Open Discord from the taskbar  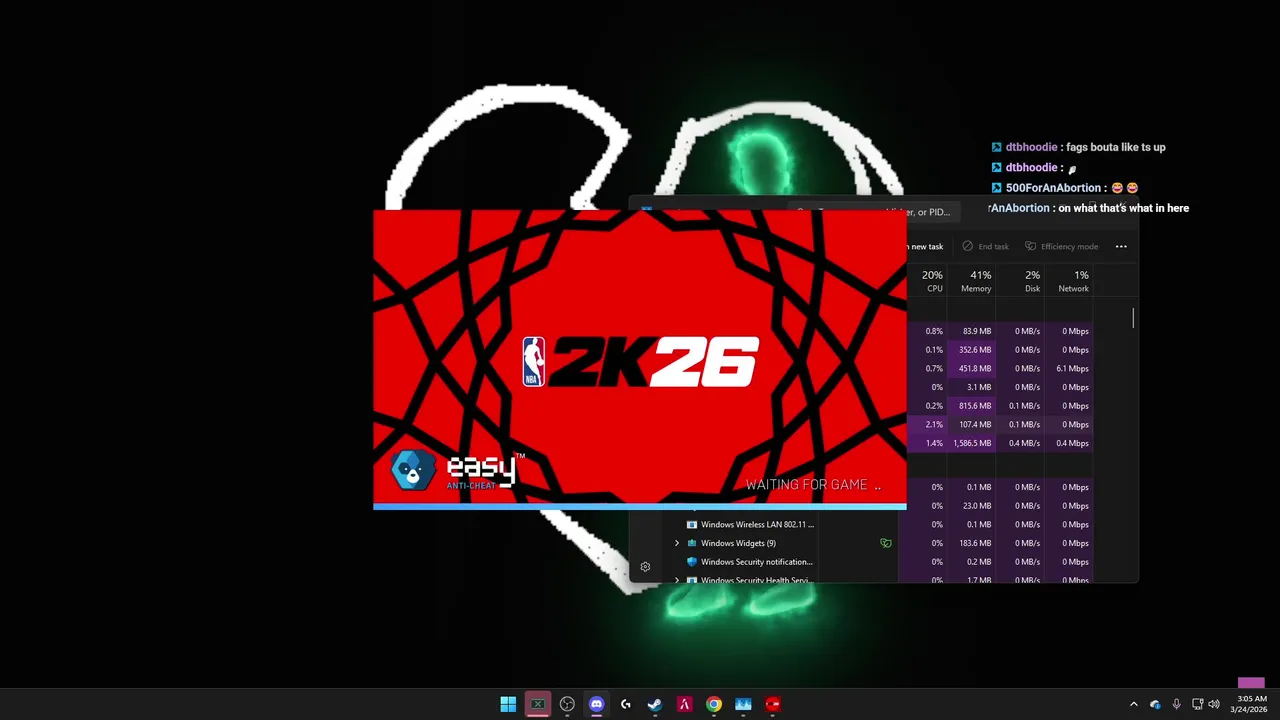(596, 704)
